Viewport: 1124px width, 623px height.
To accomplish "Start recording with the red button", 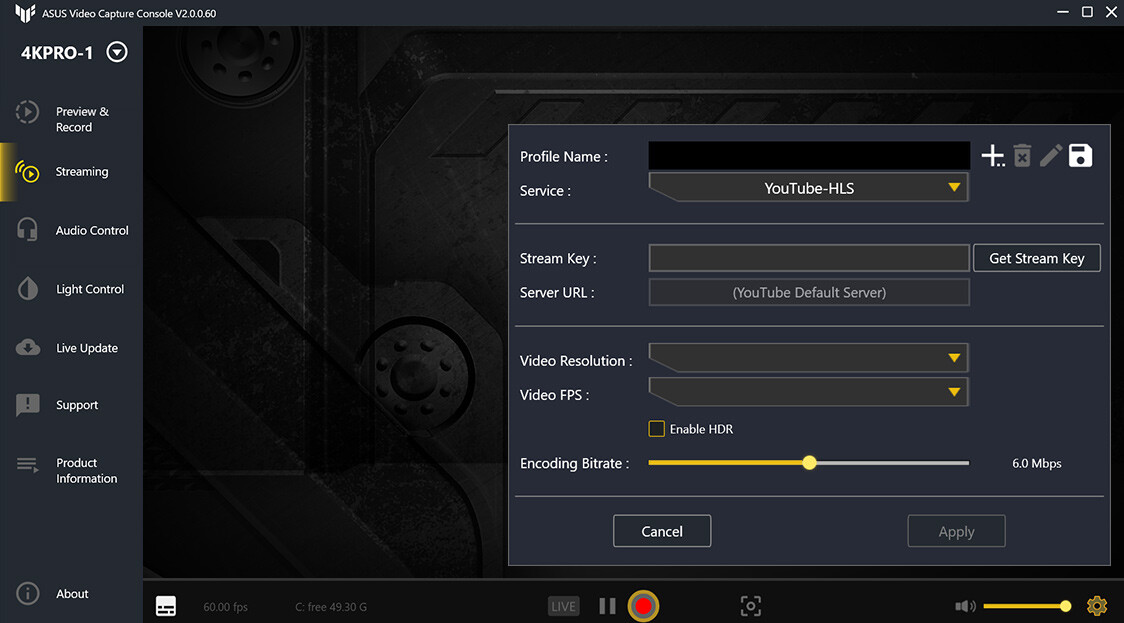I will coord(643,607).
